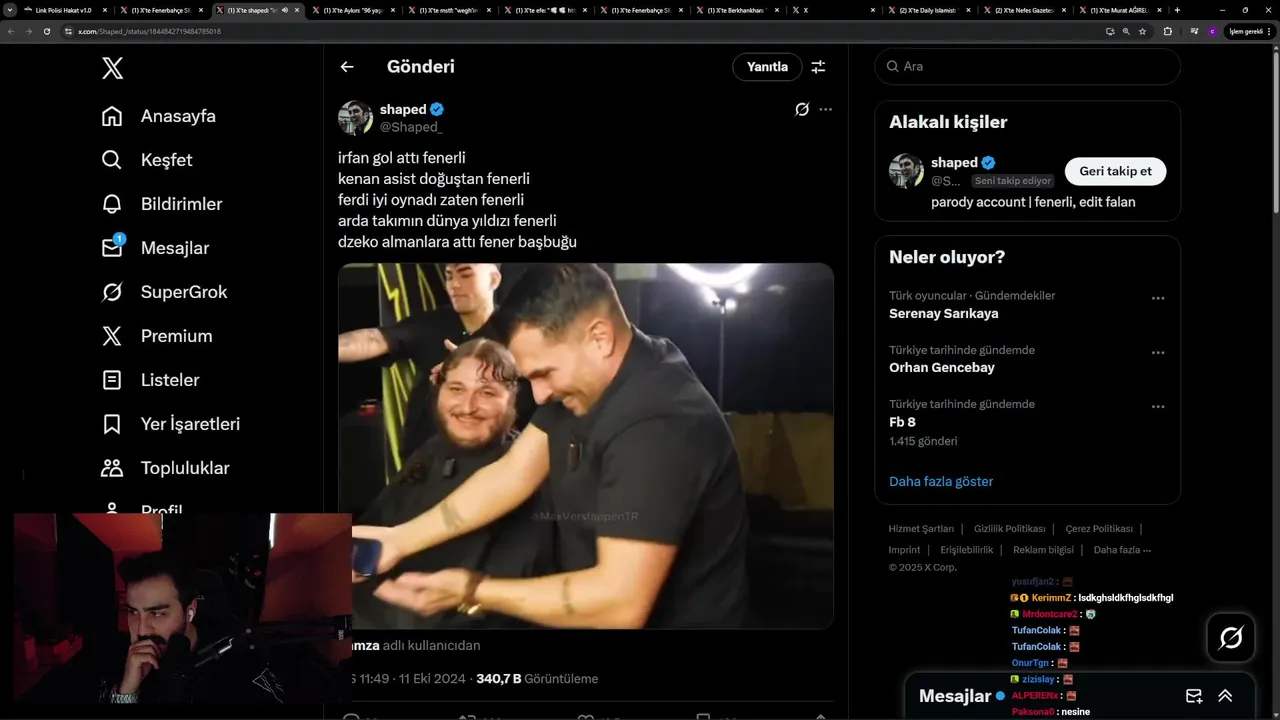Viewport: 1280px width, 720px height.
Task: Switch to Link Polisi Hakat v1.0 tab
Action: tap(64, 10)
